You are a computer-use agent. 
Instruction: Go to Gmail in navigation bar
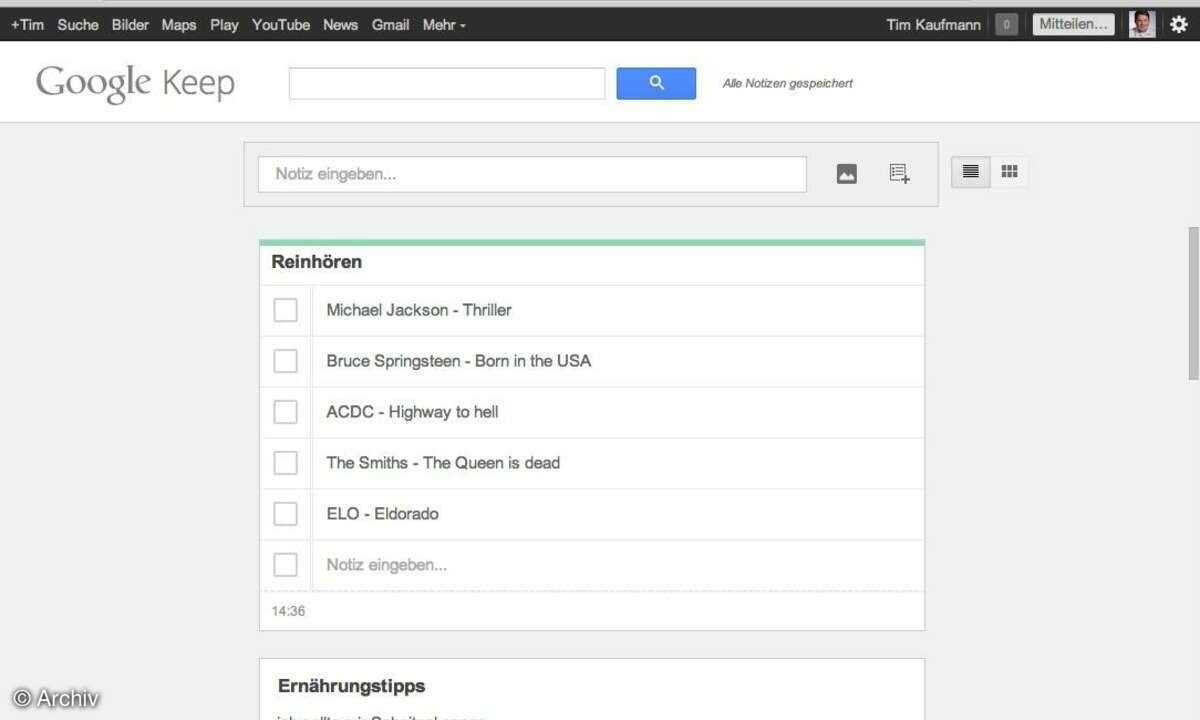[x=390, y=25]
